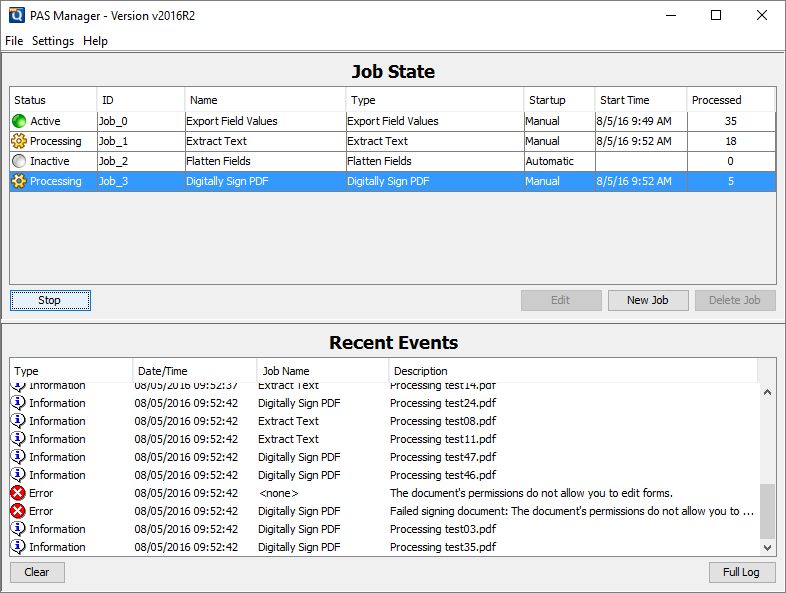Open the Help menu
The image size is (786, 593).
[x=95, y=41]
